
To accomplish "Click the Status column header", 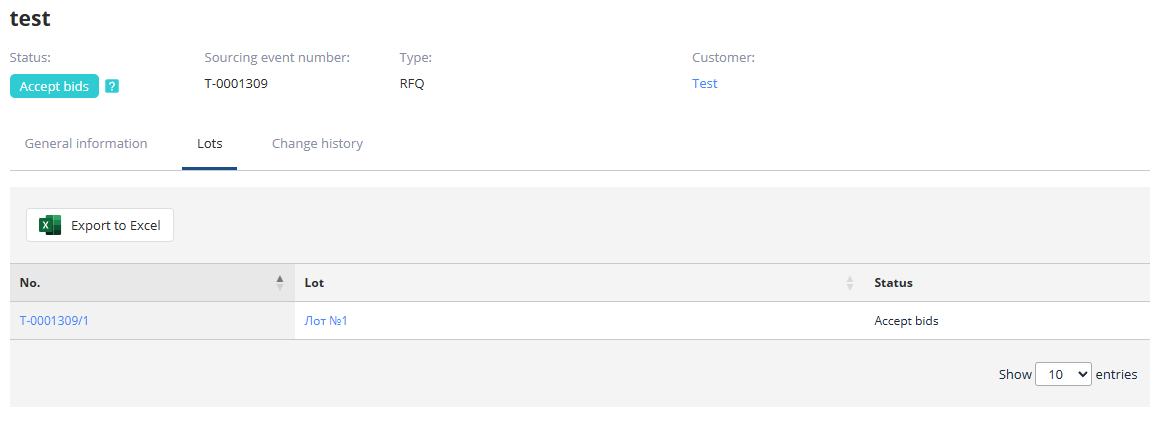I will (x=893, y=283).
